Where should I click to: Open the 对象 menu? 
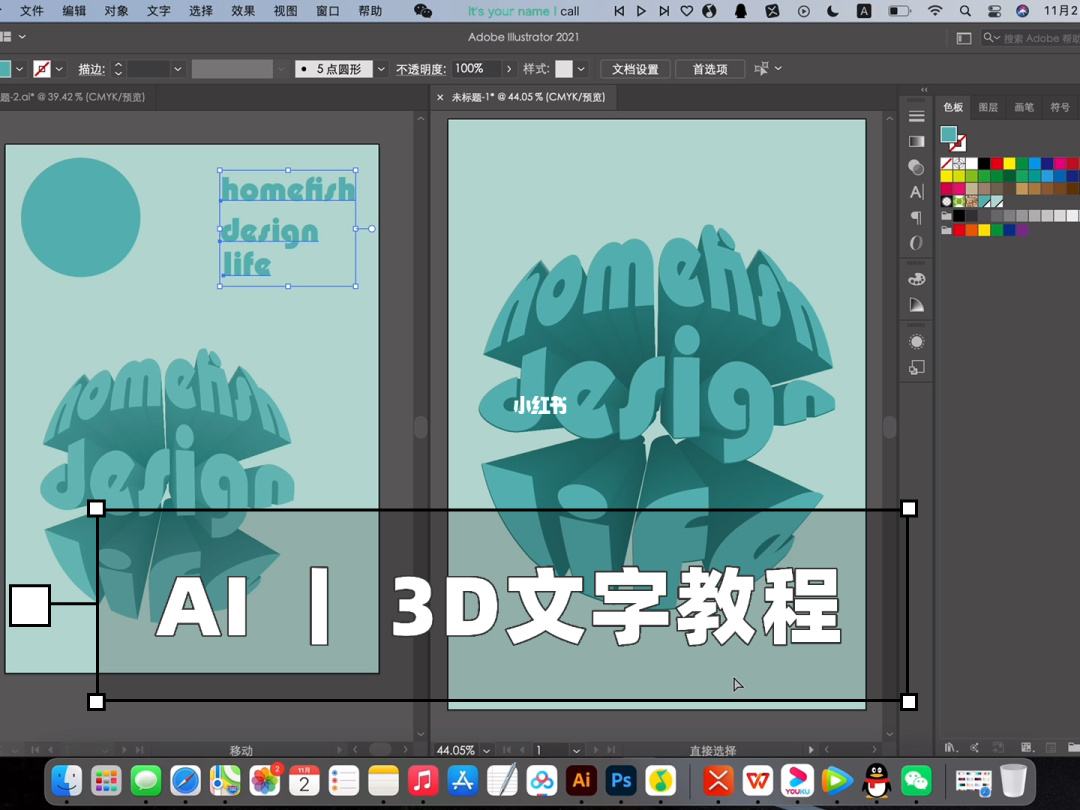[x=116, y=11]
